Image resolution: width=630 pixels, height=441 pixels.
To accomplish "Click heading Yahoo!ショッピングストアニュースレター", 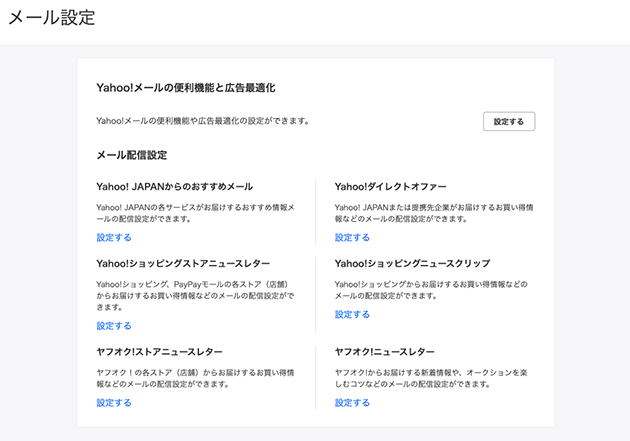I will tap(183, 263).
